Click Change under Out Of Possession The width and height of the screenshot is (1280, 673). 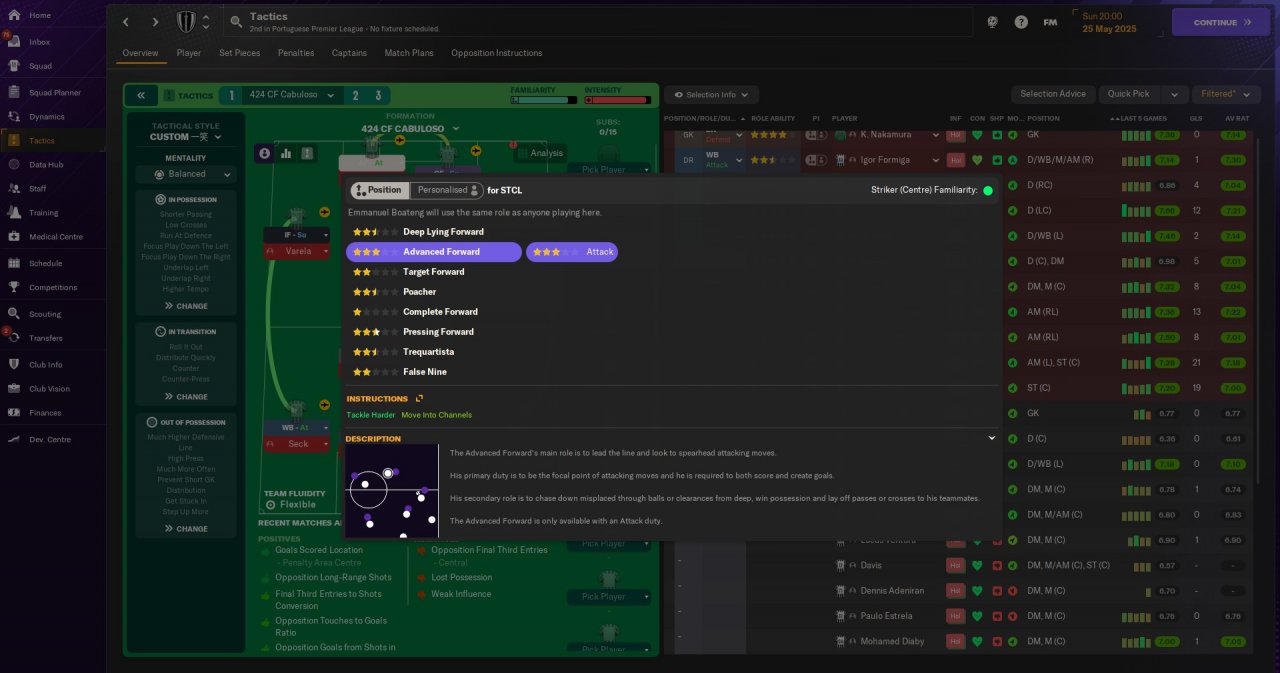186,529
